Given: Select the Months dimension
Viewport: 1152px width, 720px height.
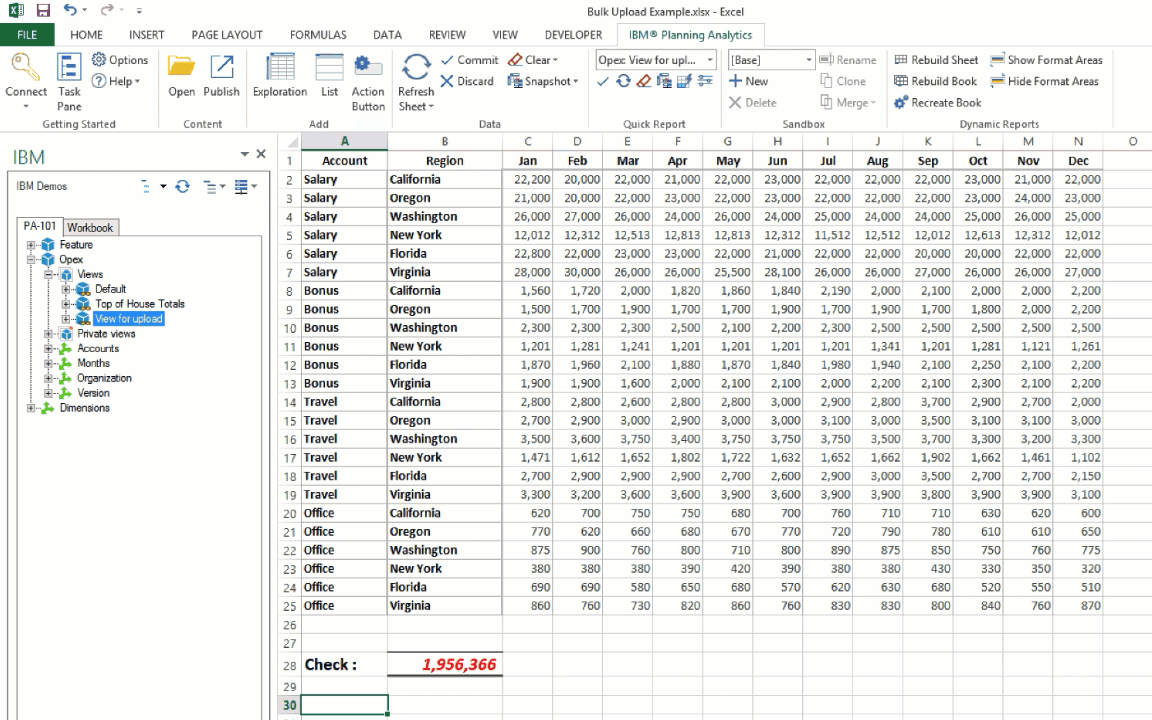Looking at the screenshot, I should tap(93, 363).
